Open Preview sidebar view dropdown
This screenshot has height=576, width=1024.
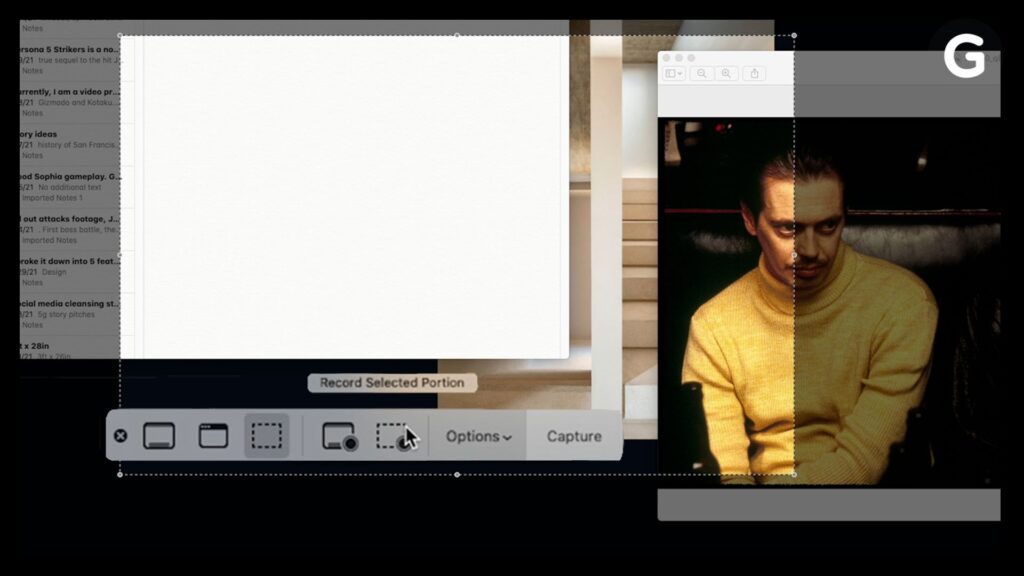[674, 73]
